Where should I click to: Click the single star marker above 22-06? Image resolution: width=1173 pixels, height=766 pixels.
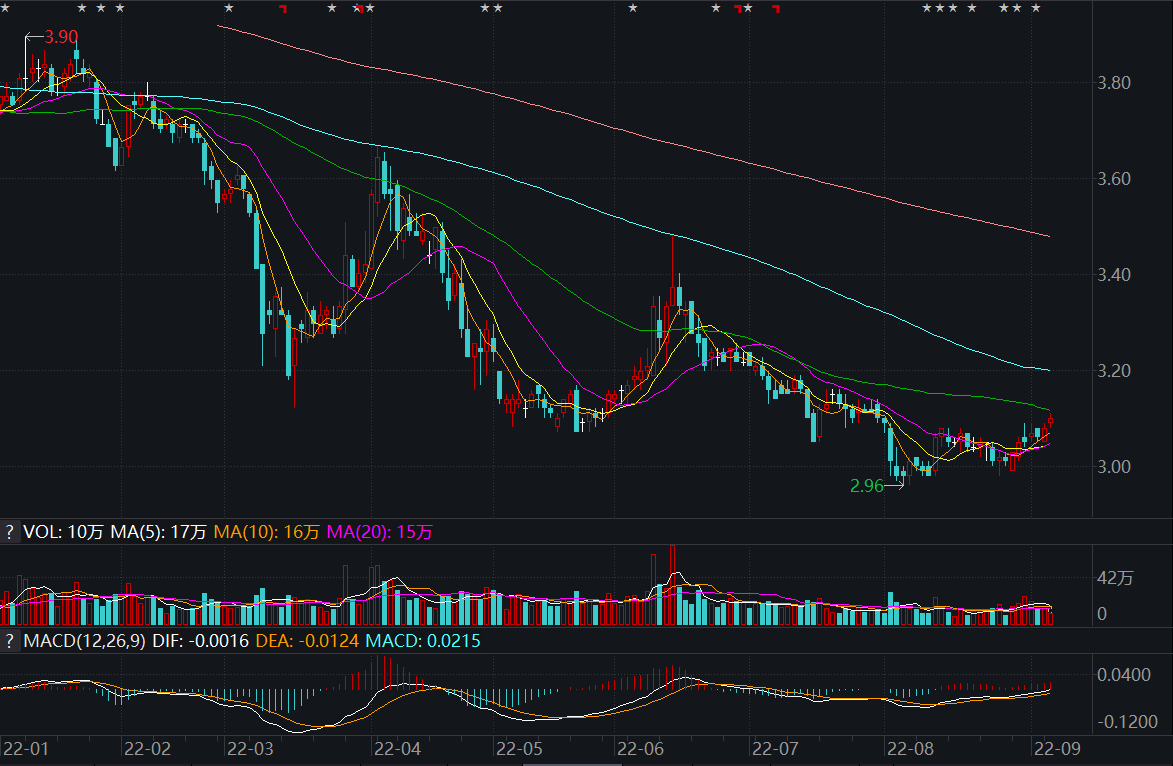click(632, 9)
